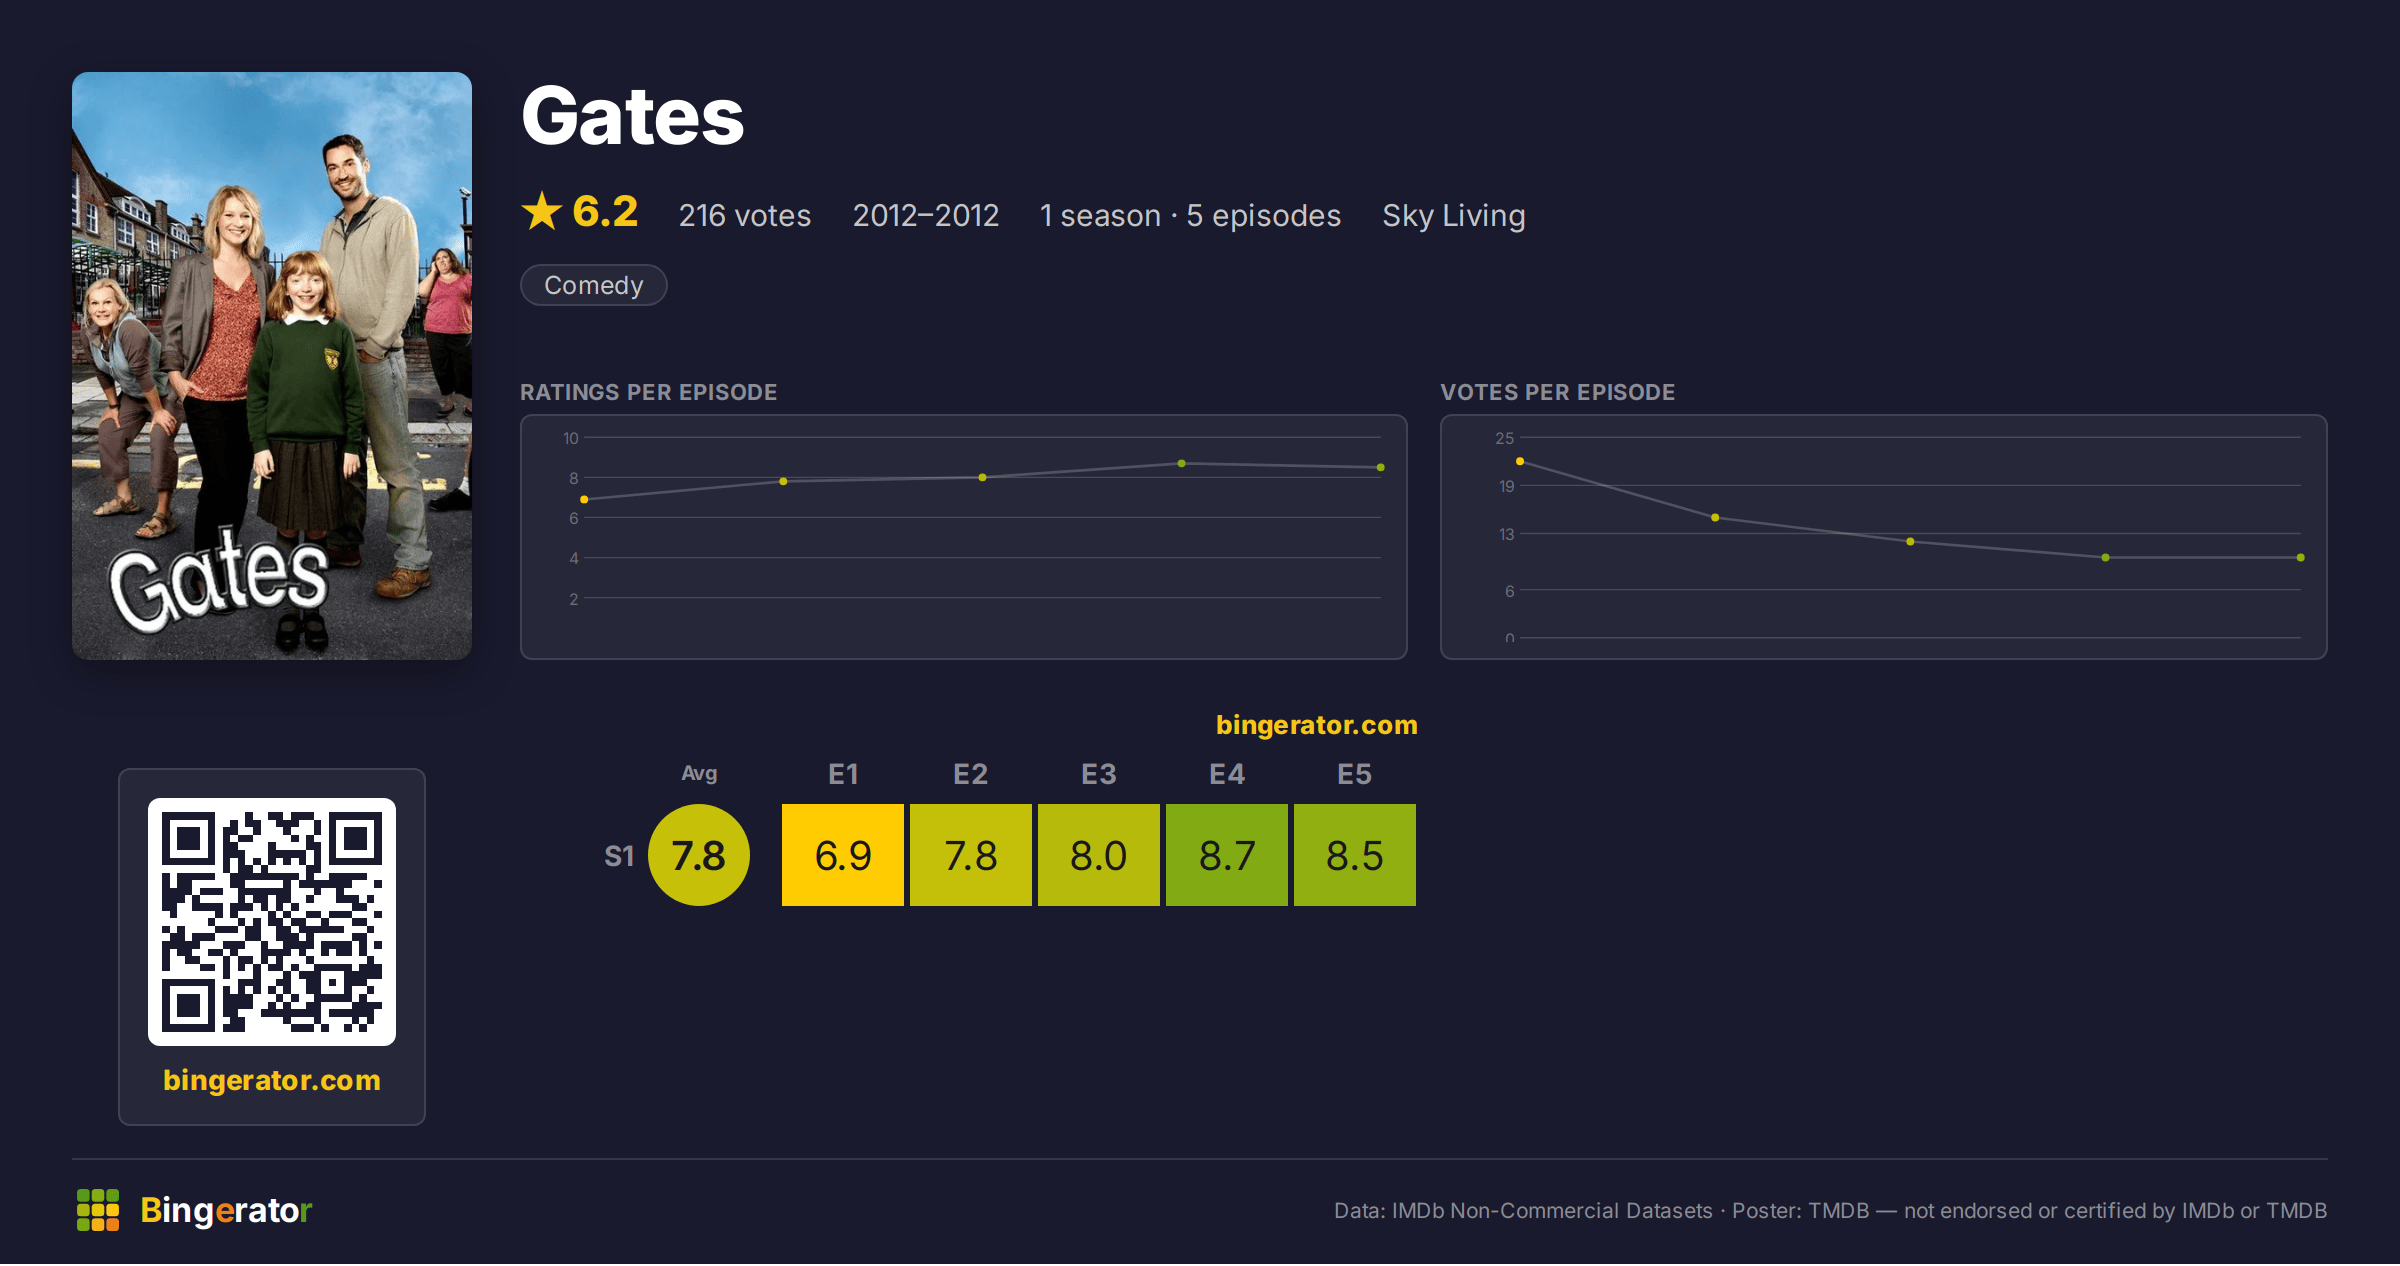Select the E5 rating tile 8.5

tap(1355, 855)
